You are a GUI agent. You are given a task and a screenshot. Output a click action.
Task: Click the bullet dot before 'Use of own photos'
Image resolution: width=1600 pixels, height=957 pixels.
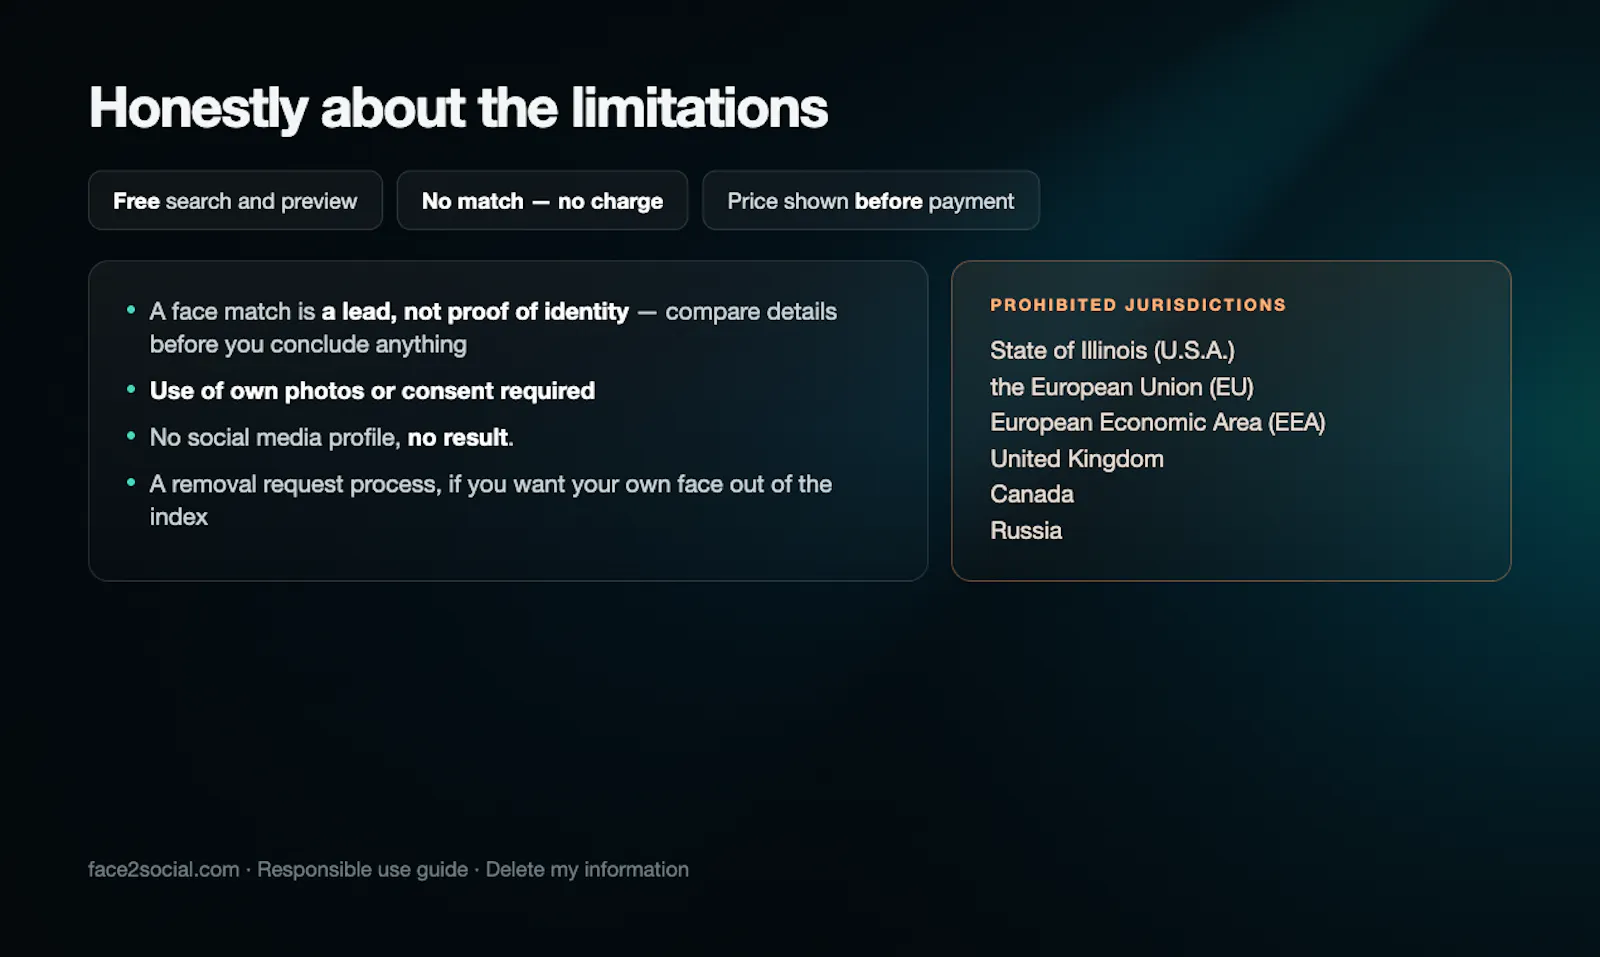pos(131,389)
